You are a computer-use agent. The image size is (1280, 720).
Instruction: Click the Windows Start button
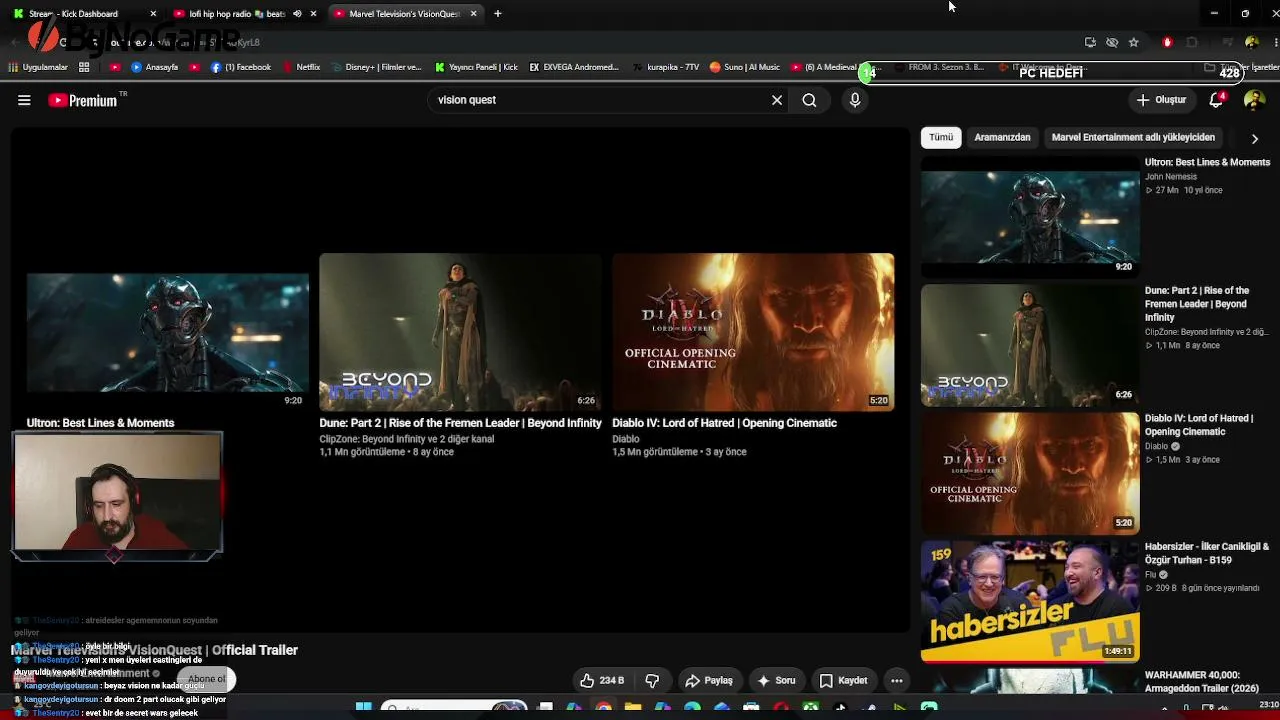click(364, 708)
